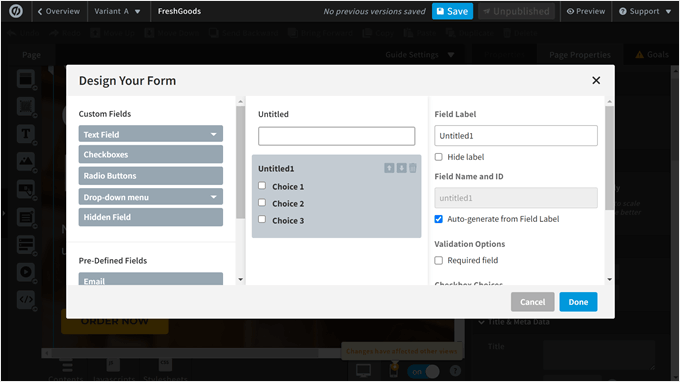Add a Radio Buttons custom field

150,176
